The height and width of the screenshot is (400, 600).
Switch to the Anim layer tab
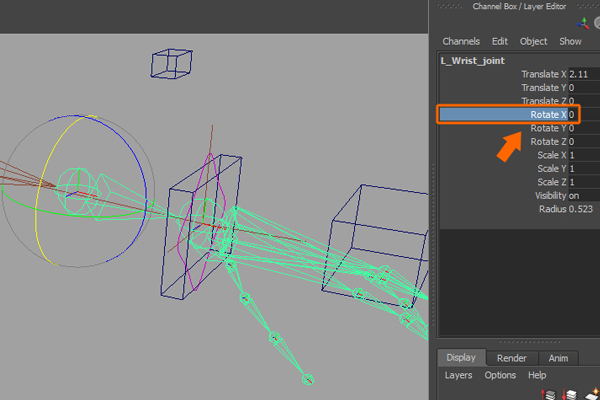pos(558,358)
